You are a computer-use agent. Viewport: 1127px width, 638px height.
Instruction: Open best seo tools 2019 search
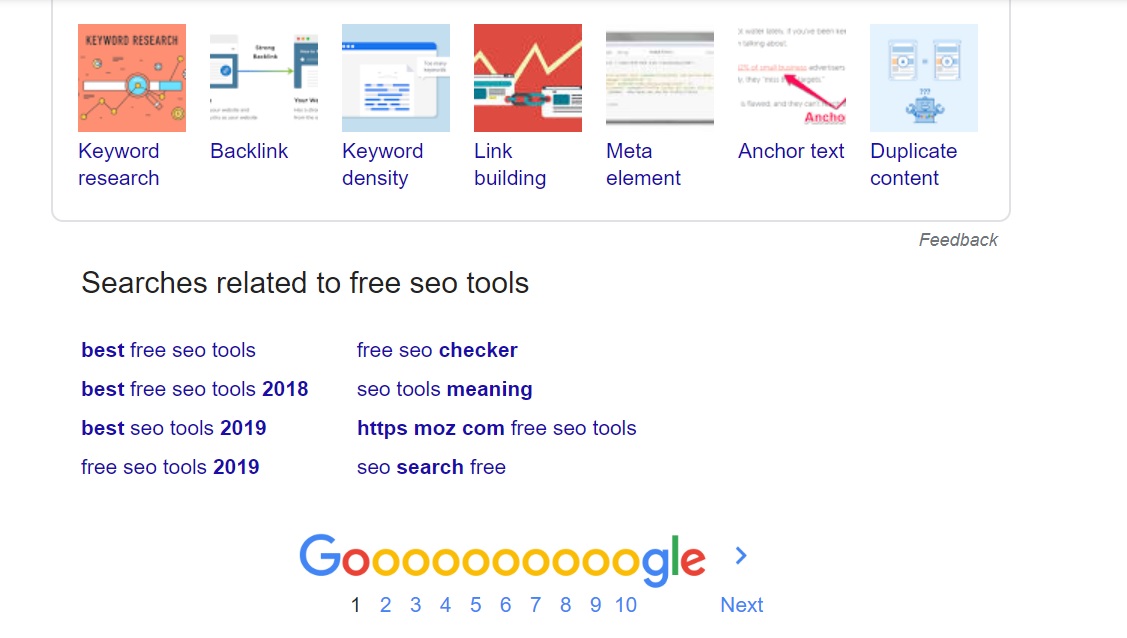[x=174, y=428]
